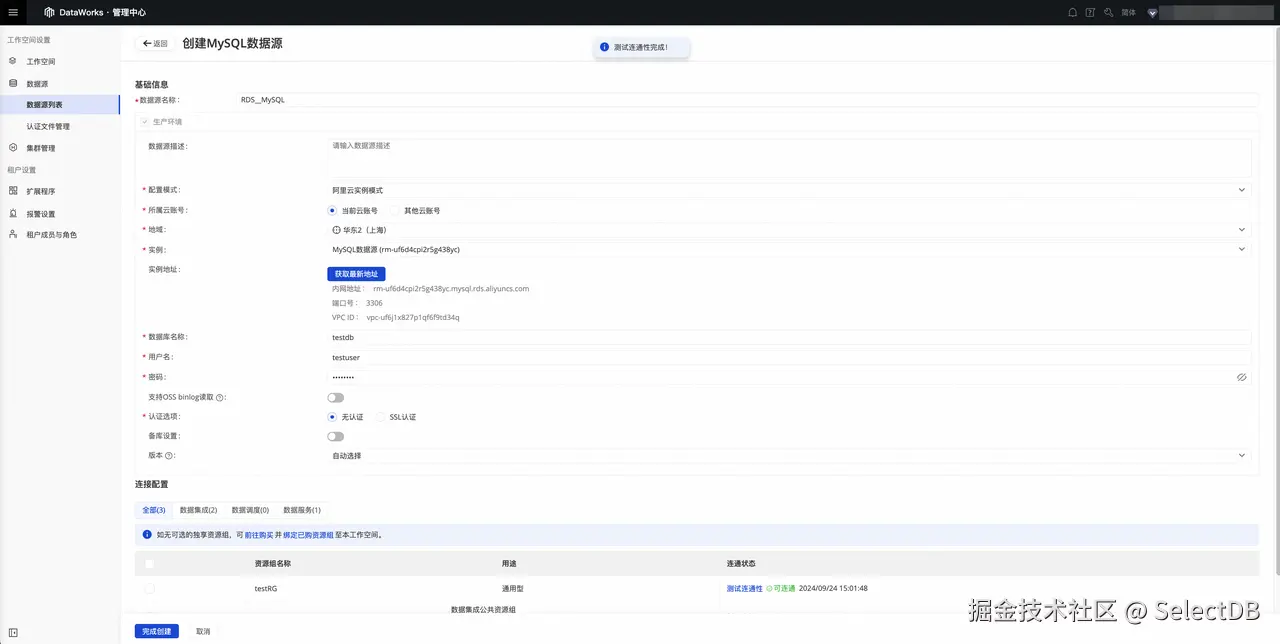Open 数据源列表 in the sidebar
Image resolution: width=1280 pixels, height=644 pixels.
pyautogui.click(x=59, y=105)
